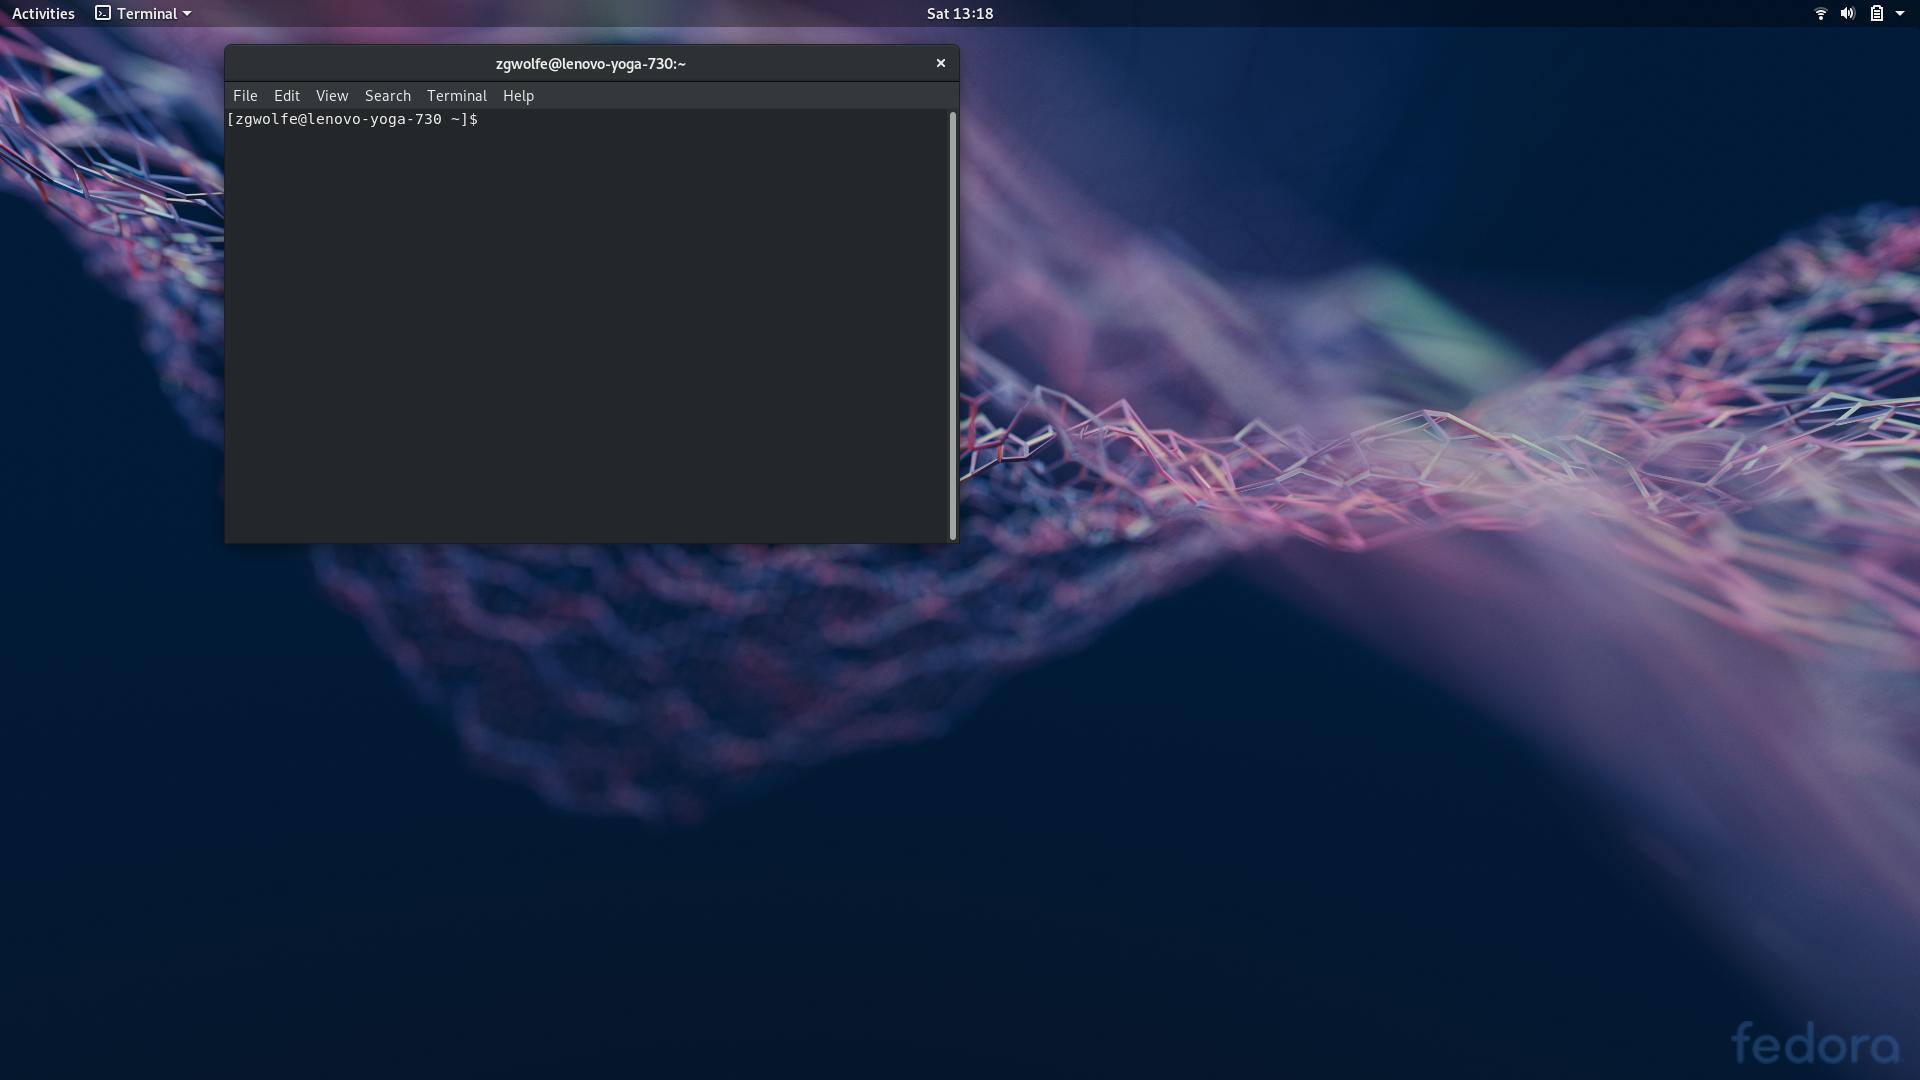This screenshot has height=1080, width=1920.
Task: Click the battery status icon
Action: pos(1876,13)
